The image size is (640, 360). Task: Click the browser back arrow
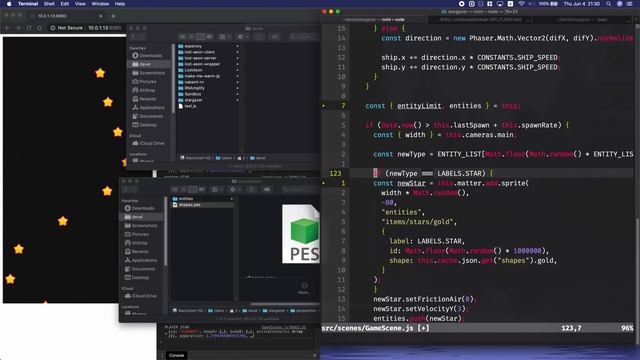tap(7, 28)
